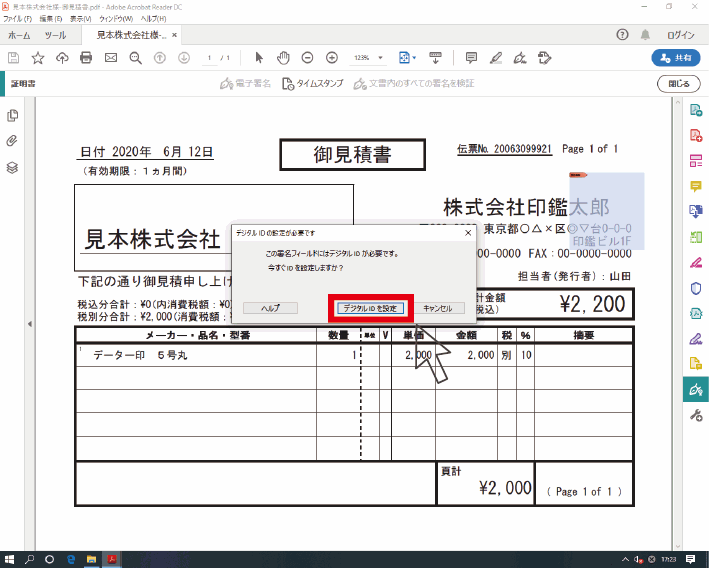Open the page thumbnails panel icon
The height and width of the screenshot is (568, 709).
(13, 115)
